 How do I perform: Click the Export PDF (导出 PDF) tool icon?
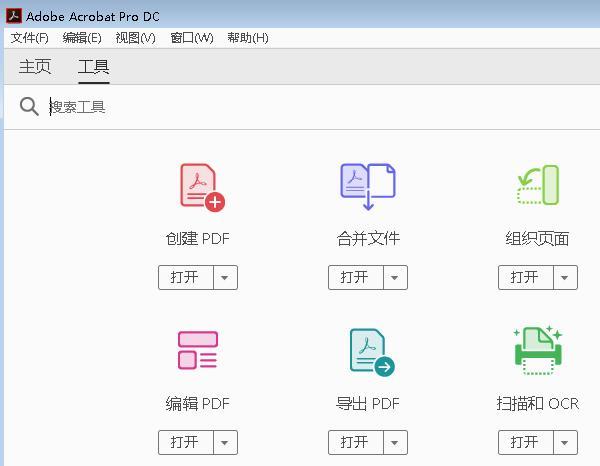point(372,352)
